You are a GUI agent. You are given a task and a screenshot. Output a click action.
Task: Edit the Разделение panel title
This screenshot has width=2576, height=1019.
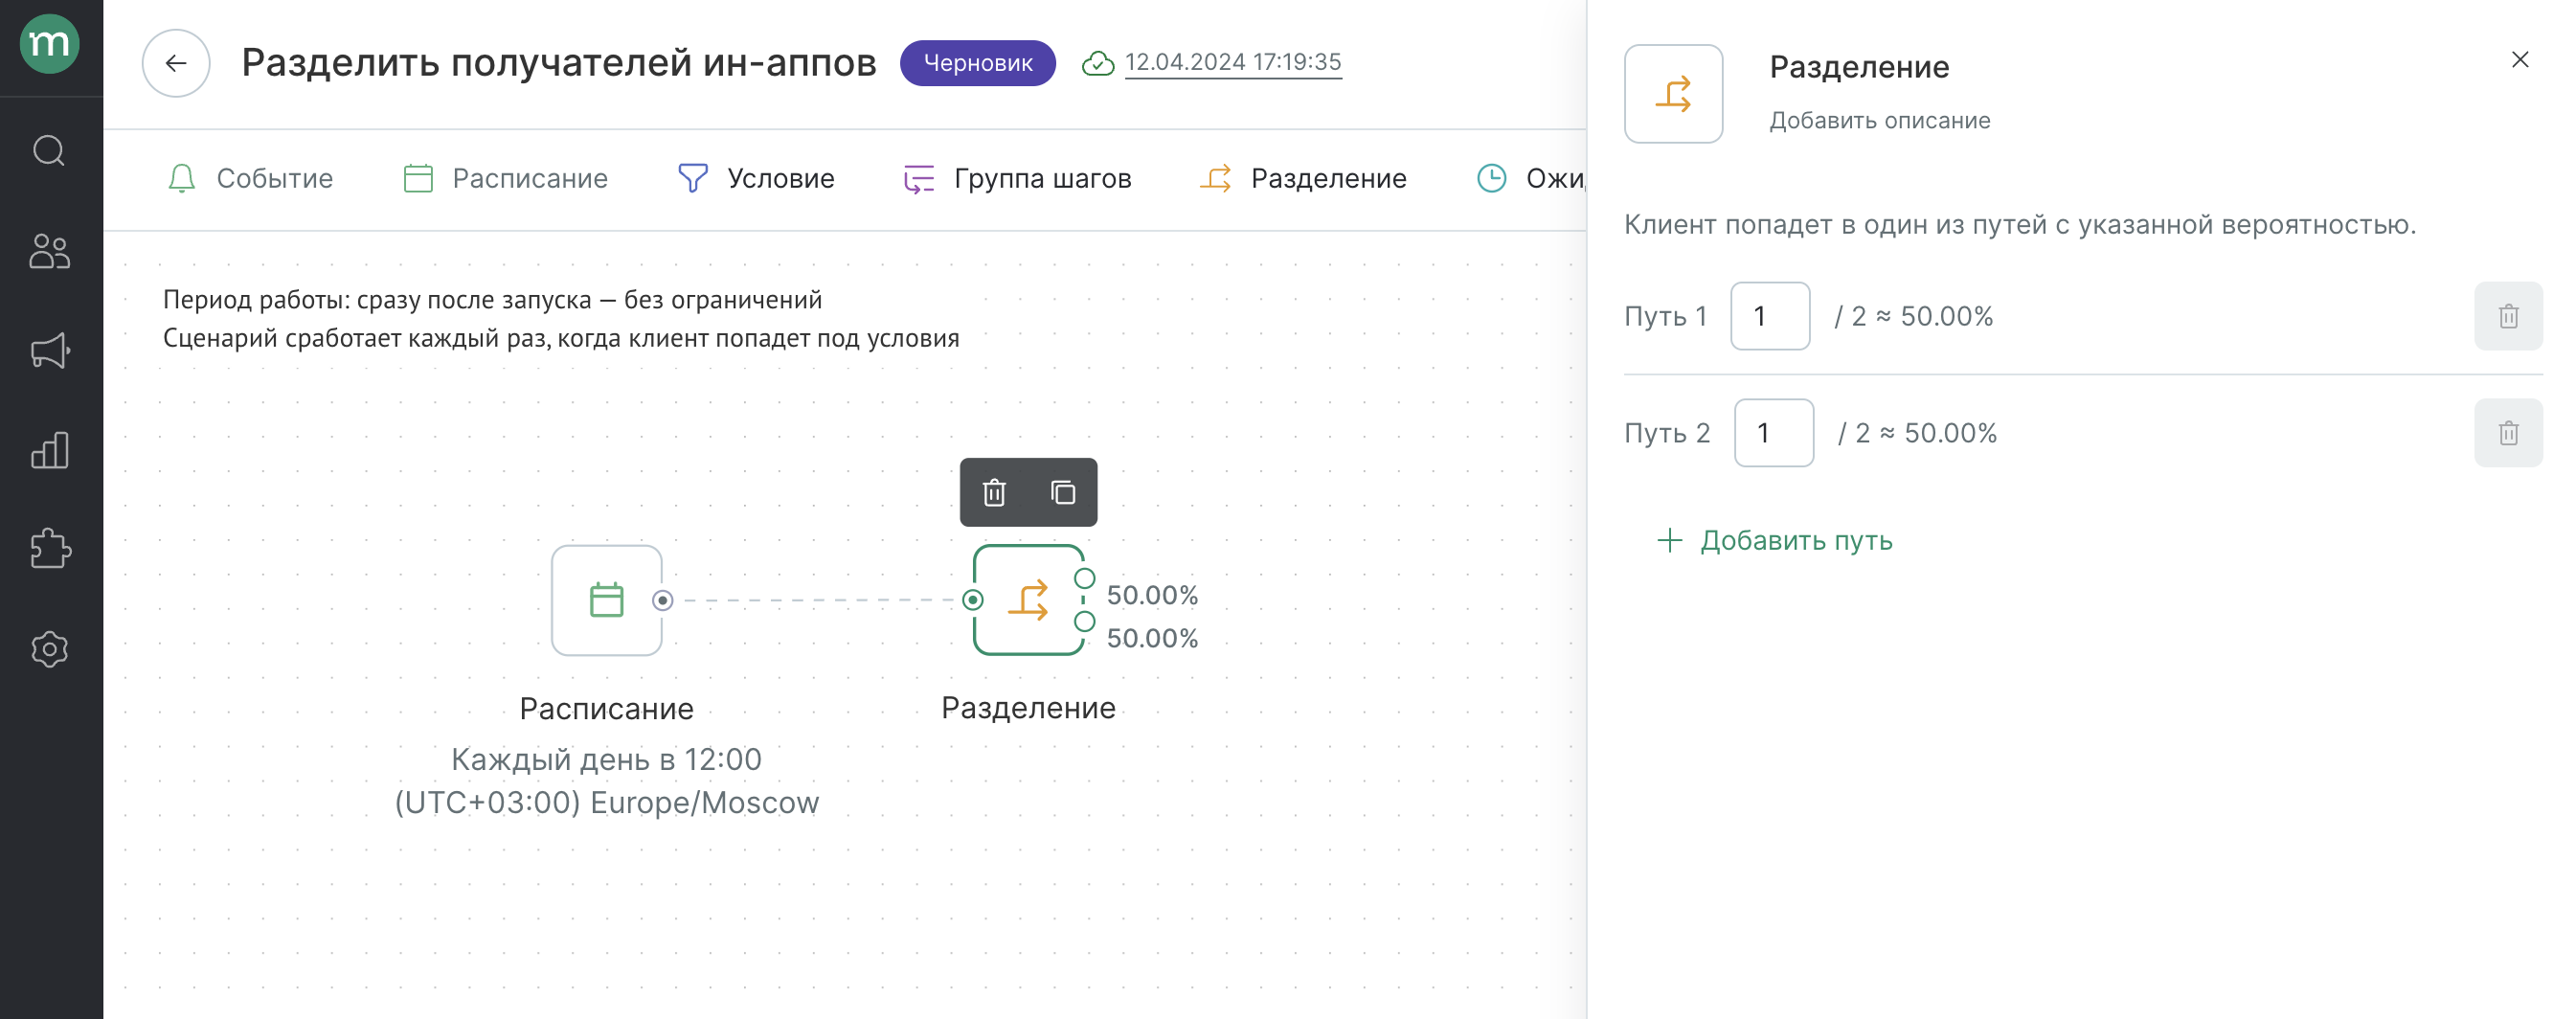coord(1859,67)
